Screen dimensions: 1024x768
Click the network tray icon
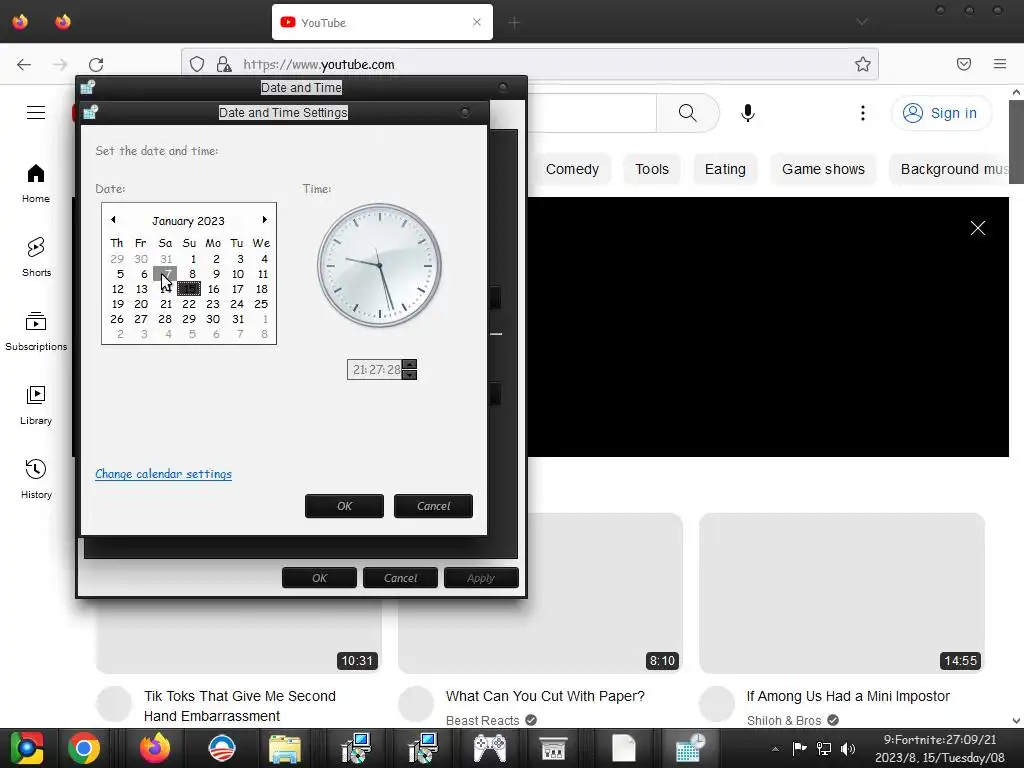pos(824,749)
